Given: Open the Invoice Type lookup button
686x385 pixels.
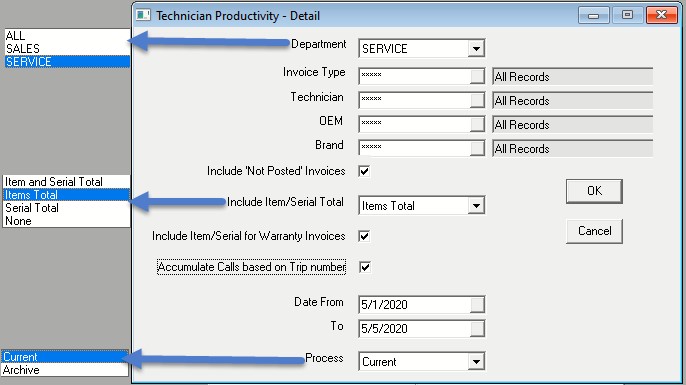Looking at the screenshot, I should (477, 76).
